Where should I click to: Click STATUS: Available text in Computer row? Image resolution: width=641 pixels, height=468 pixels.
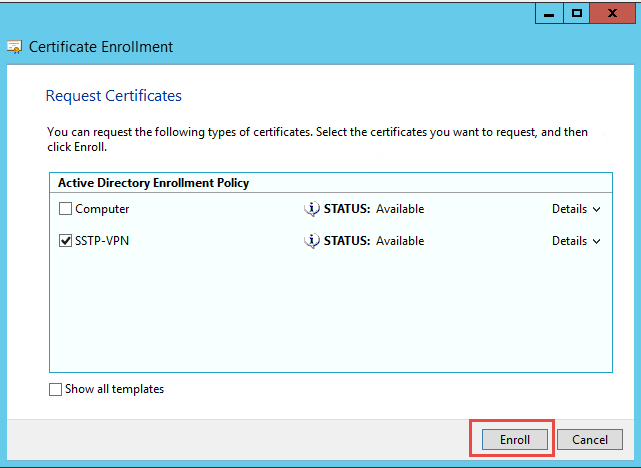pyautogui.click(x=374, y=209)
